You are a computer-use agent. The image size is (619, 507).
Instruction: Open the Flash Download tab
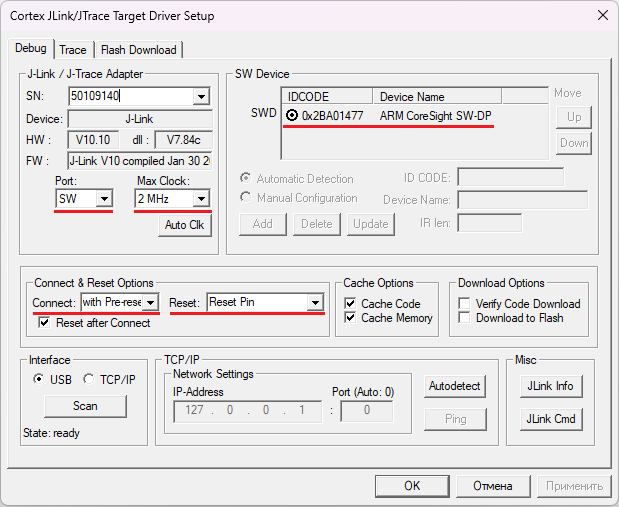(138, 50)
